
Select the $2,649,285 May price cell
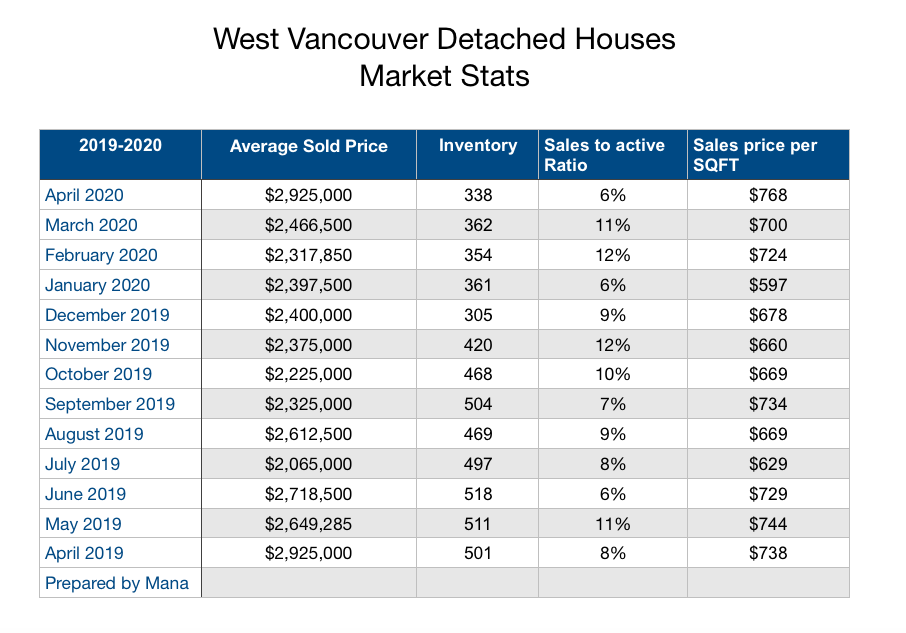click(308, 523)
